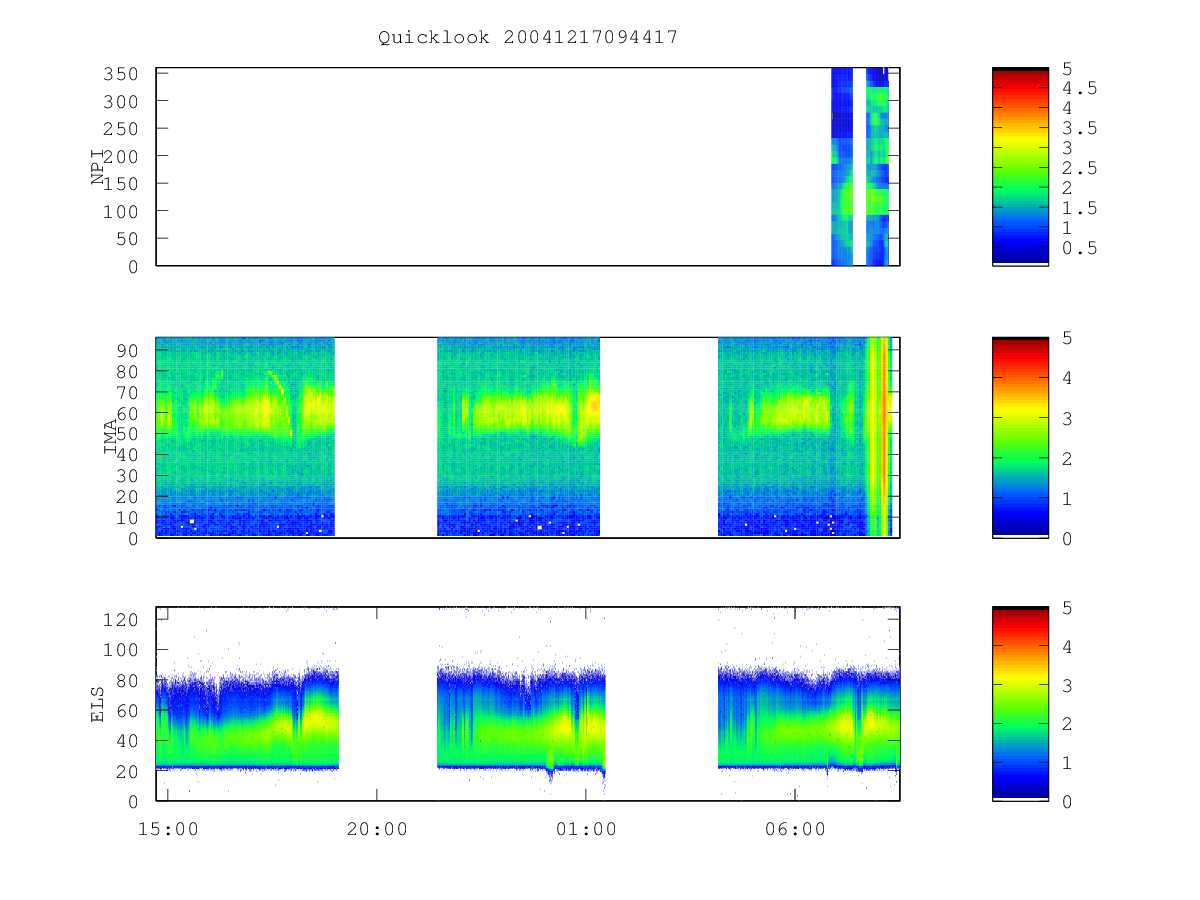Click the Quicklook 20041217094417 plot title
This screenshot has width=1200, height=900.
(x=528, y=38)
